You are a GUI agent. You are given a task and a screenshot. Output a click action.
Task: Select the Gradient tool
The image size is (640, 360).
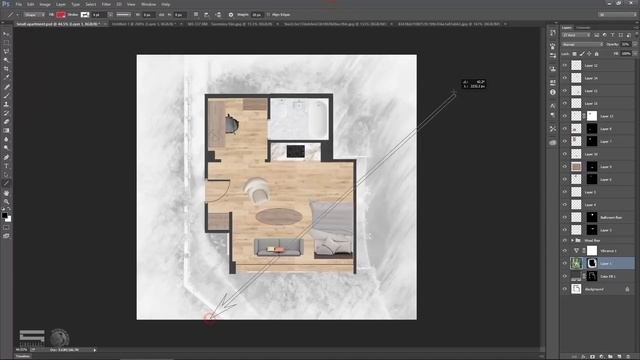click(6, 131)
